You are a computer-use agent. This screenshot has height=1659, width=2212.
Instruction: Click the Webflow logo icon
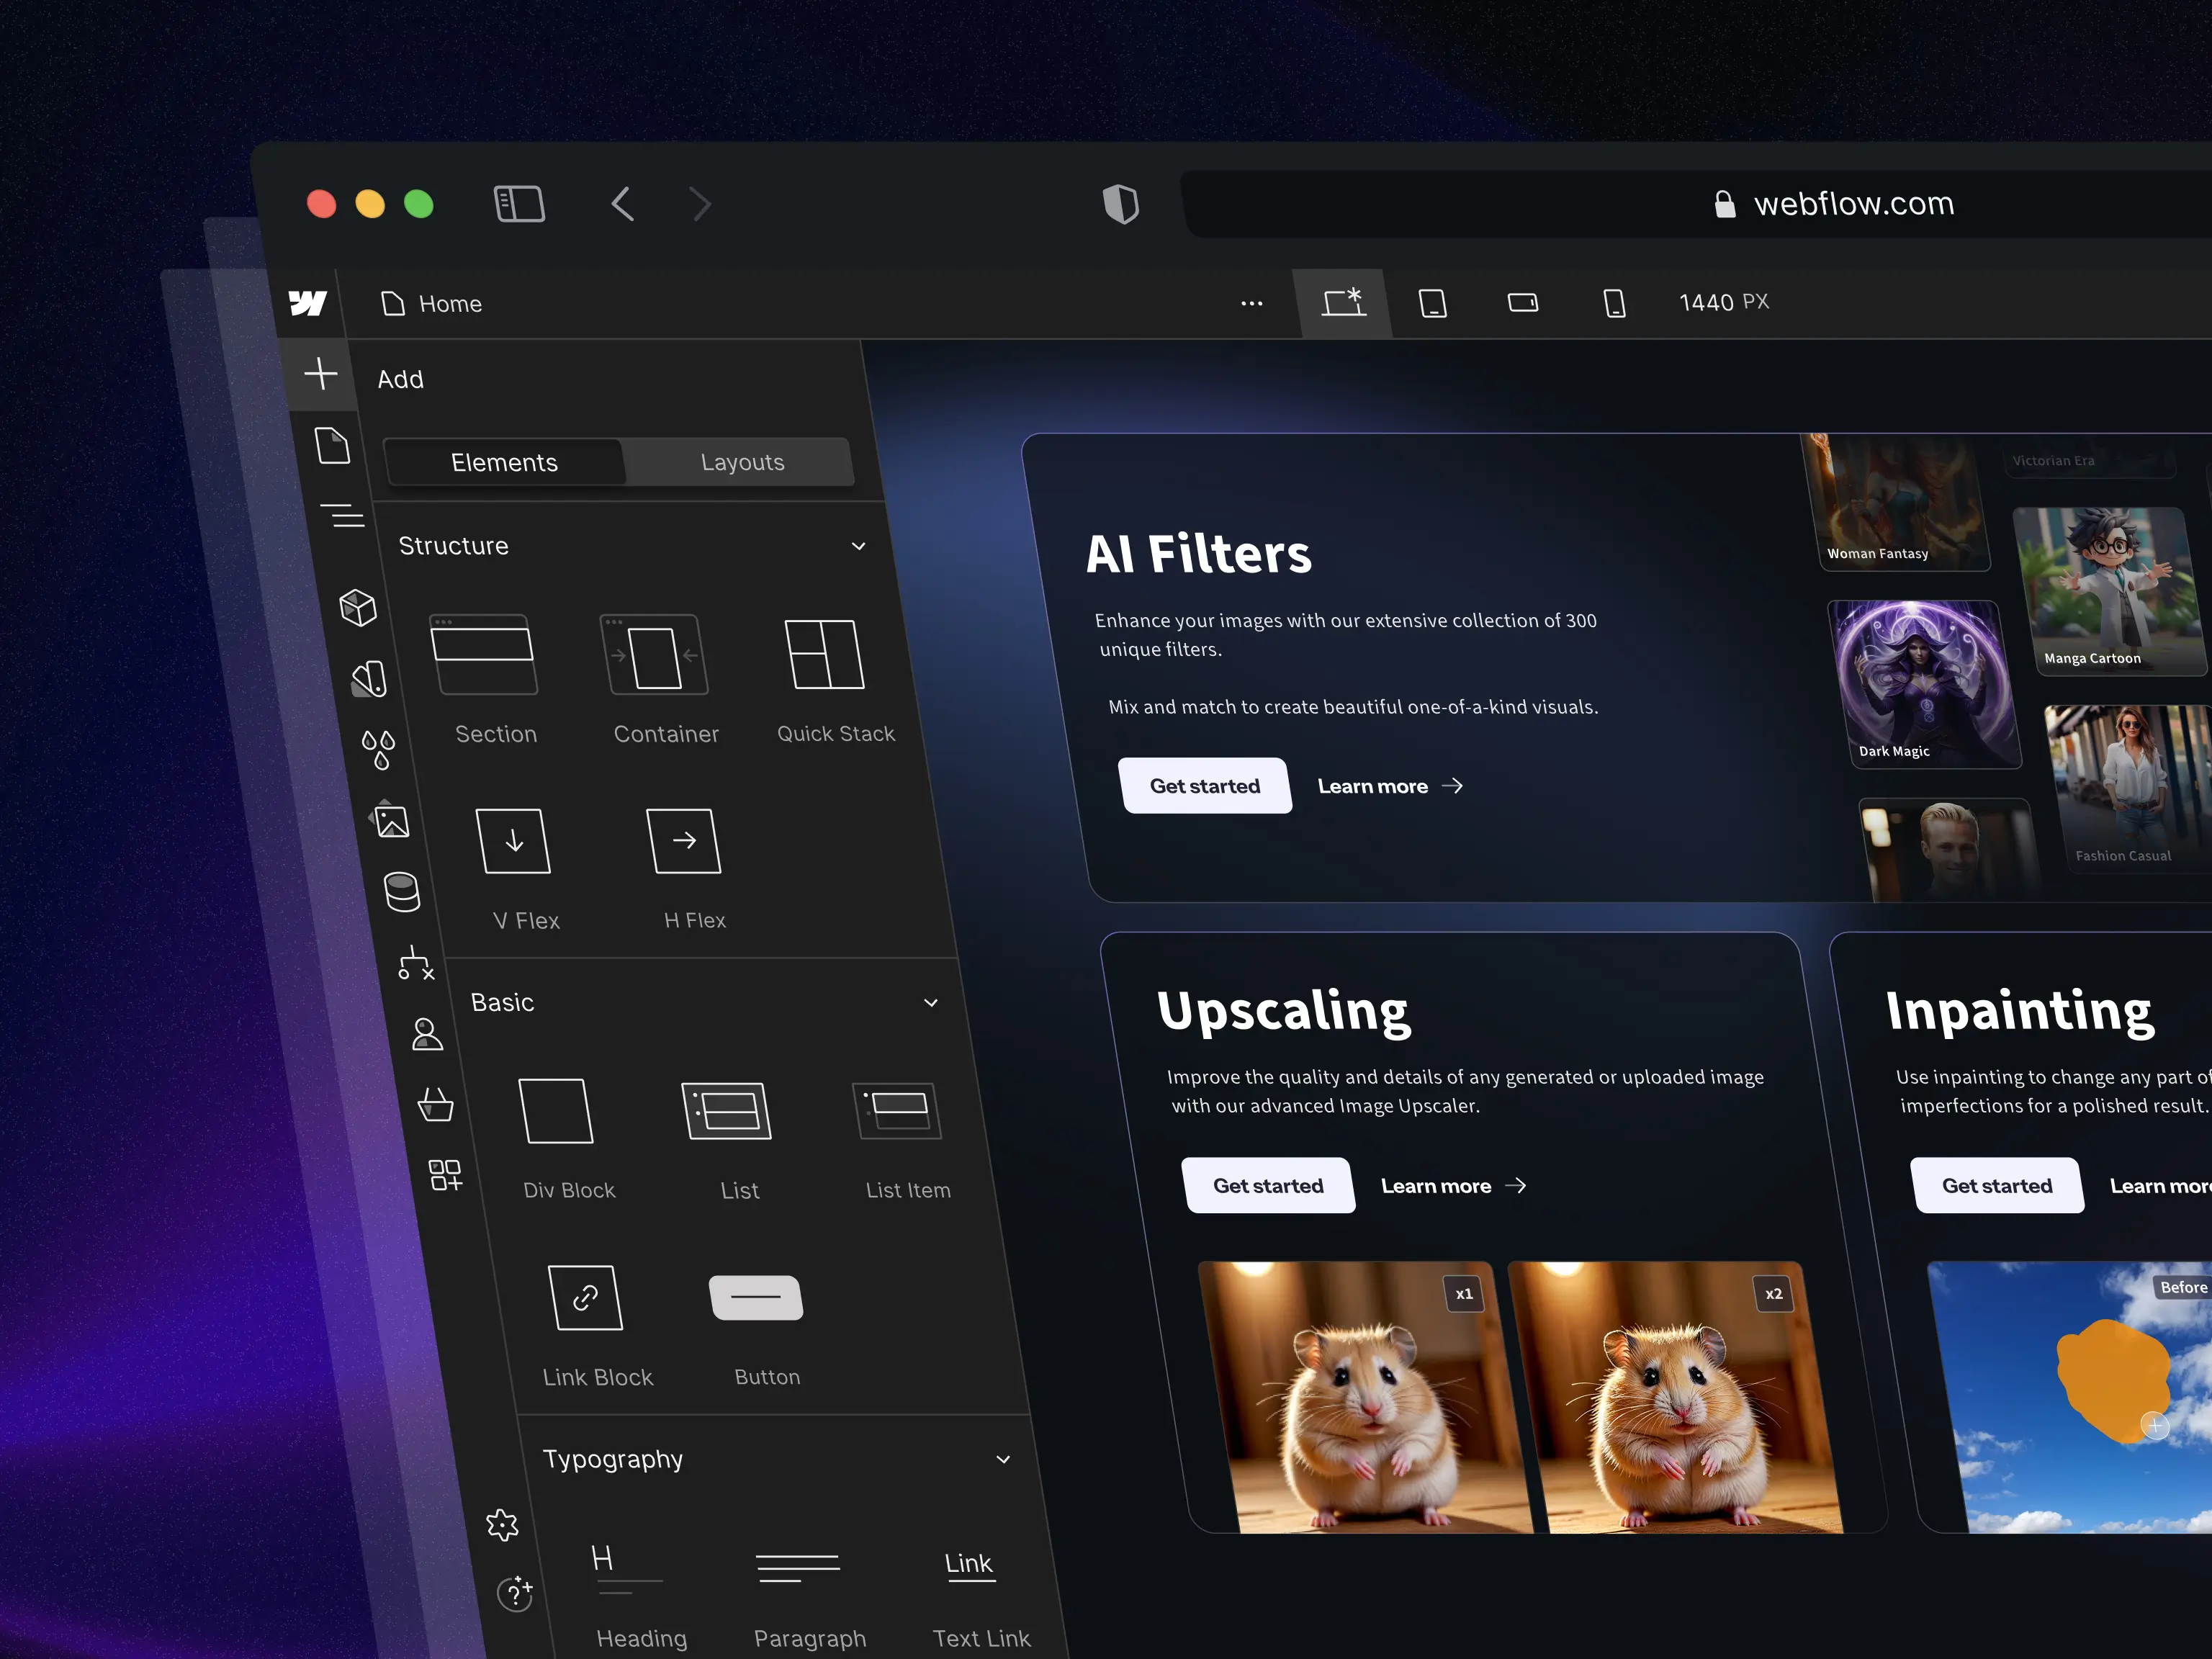coord(308,303)
